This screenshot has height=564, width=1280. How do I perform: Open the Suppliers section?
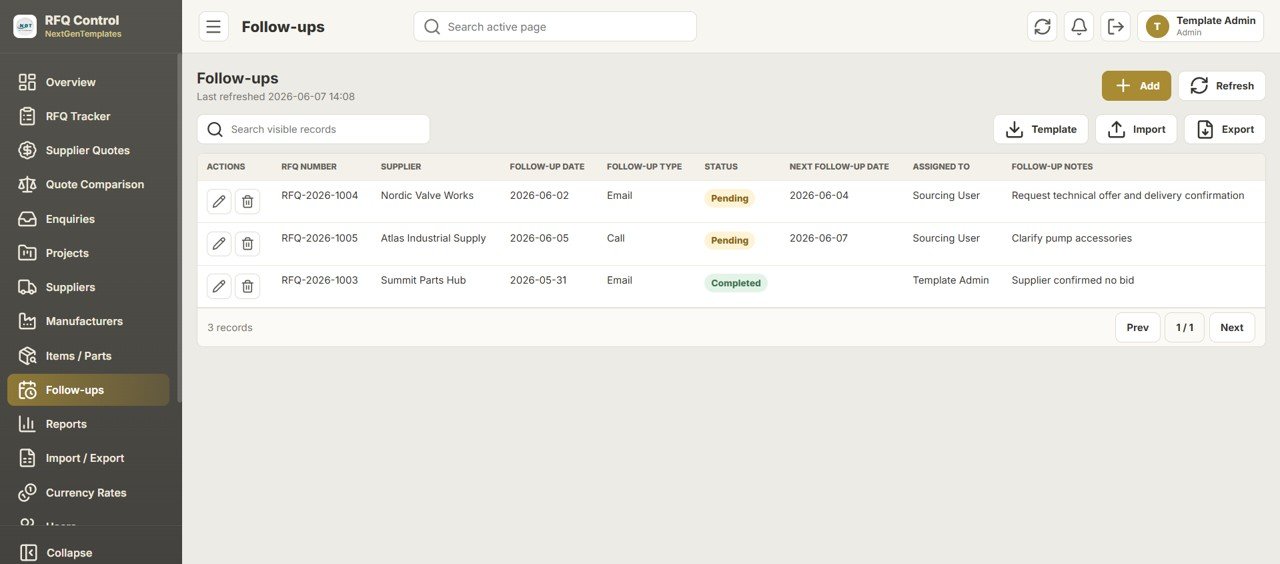88,287
